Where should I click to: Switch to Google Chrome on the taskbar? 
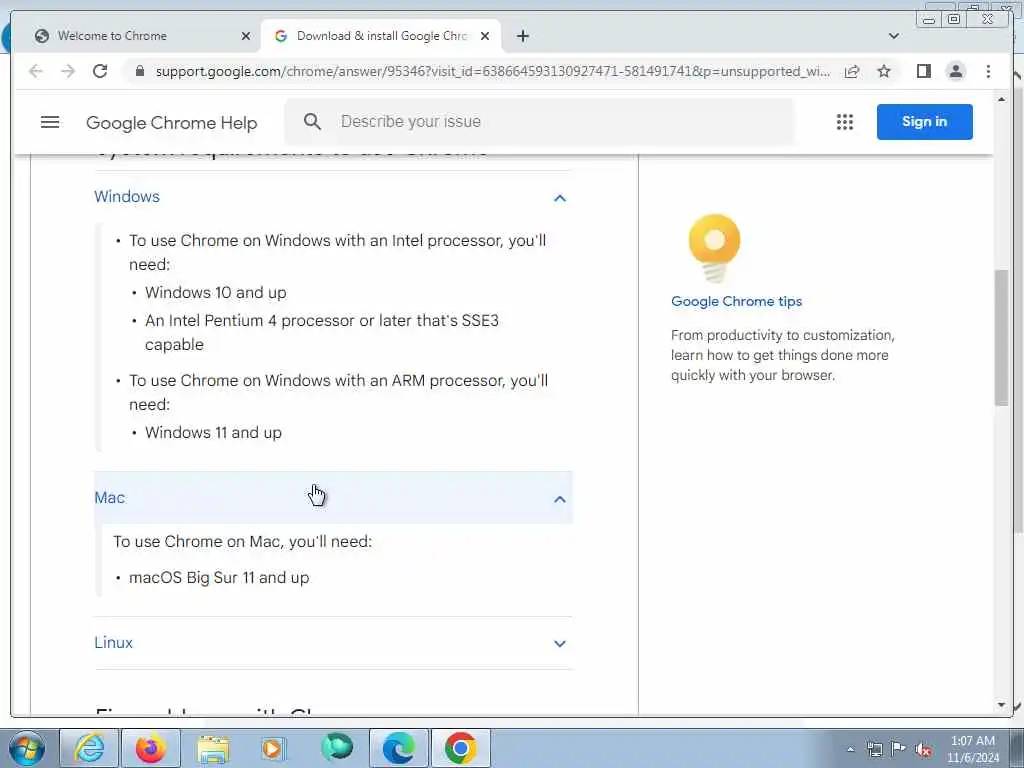[460, 748]
